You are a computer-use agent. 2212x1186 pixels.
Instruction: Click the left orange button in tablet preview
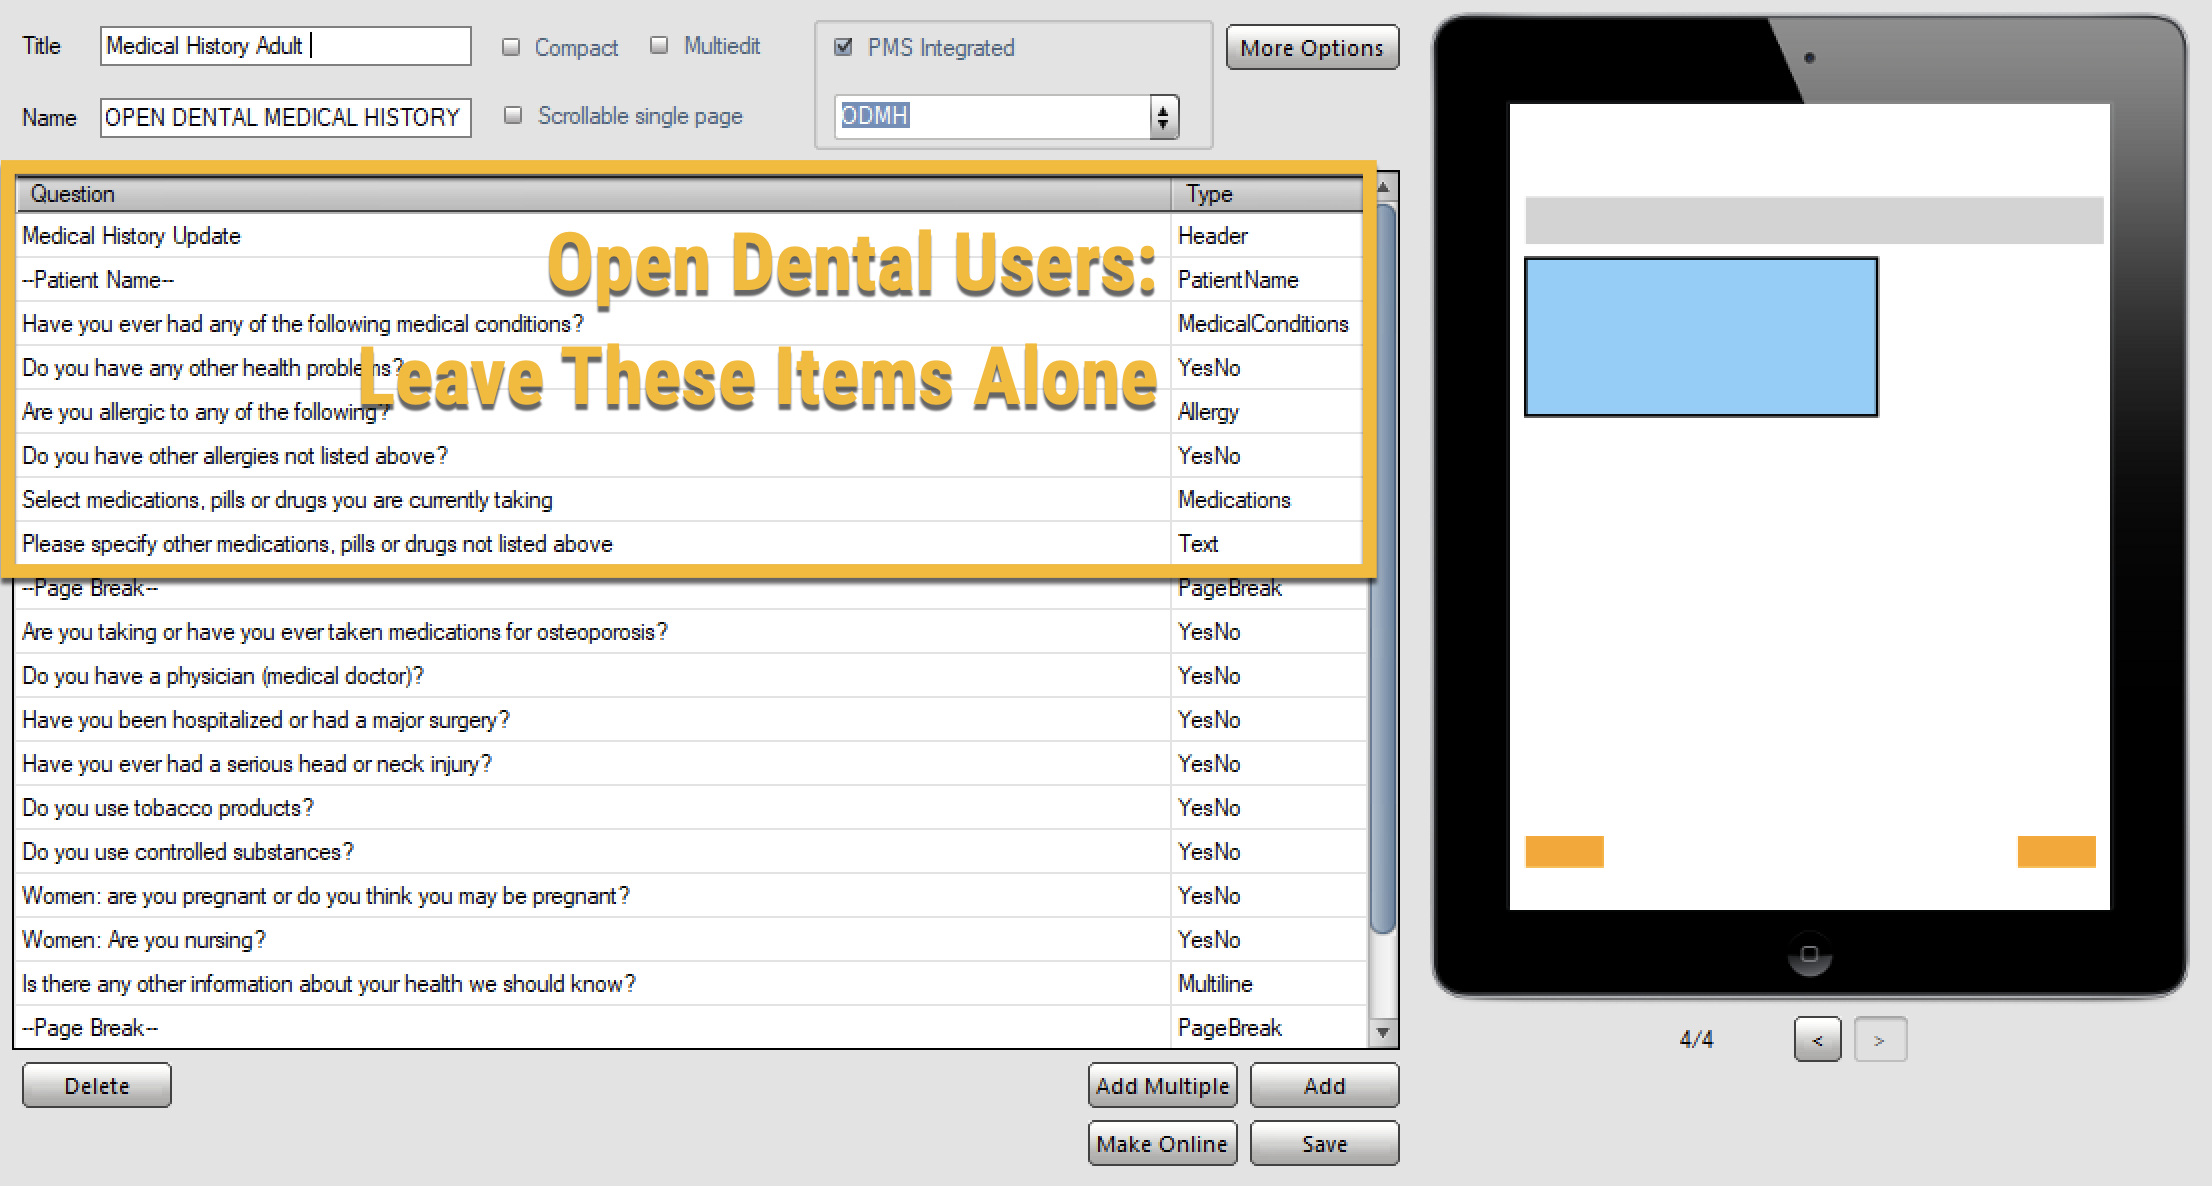(1564, 852)
